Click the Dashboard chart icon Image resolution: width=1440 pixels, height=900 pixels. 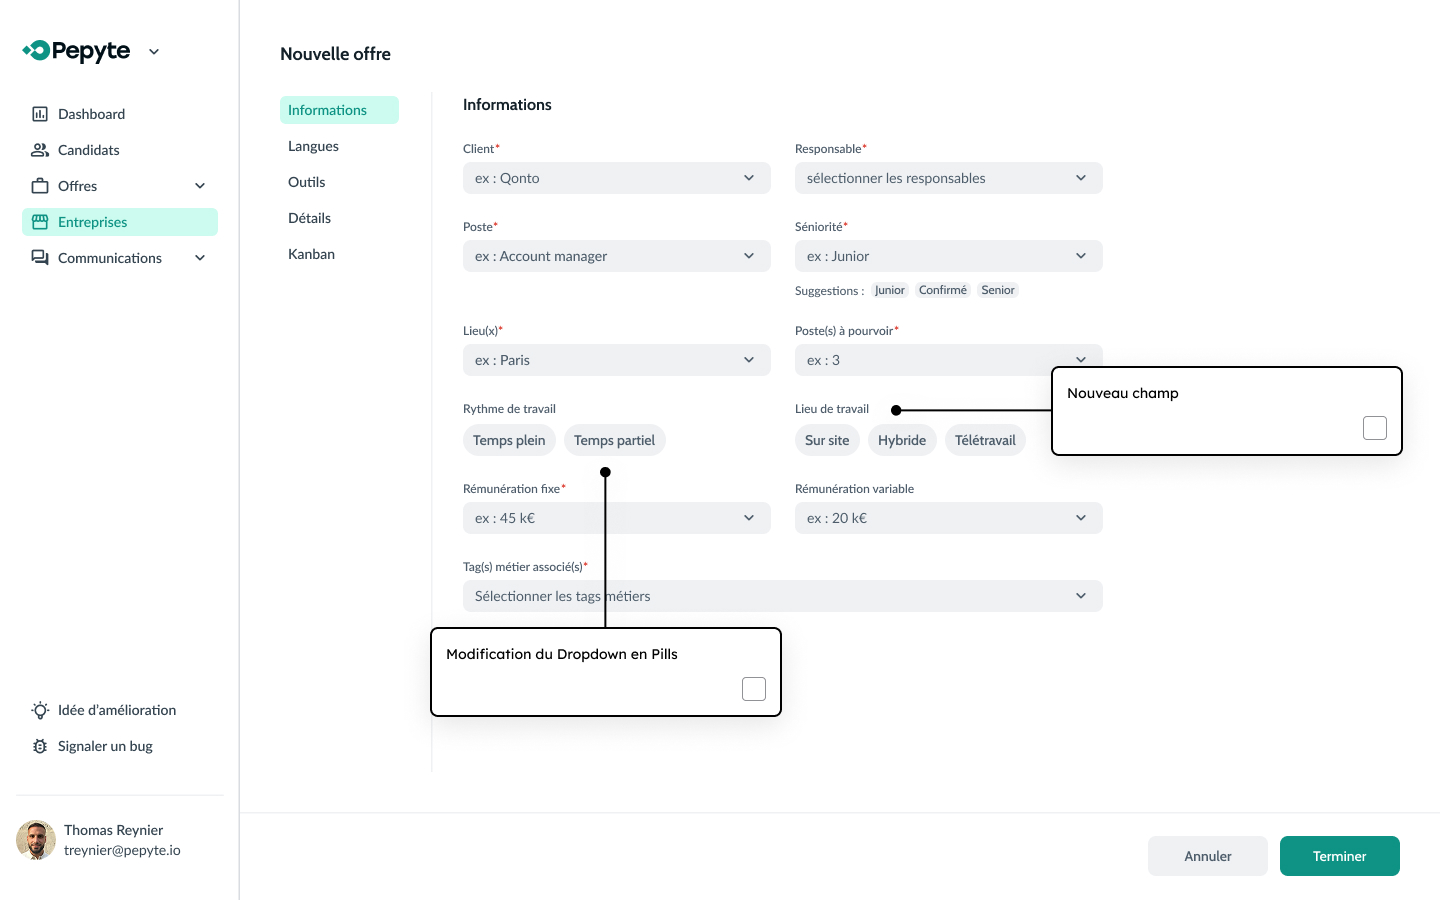[x=40, y=114]
